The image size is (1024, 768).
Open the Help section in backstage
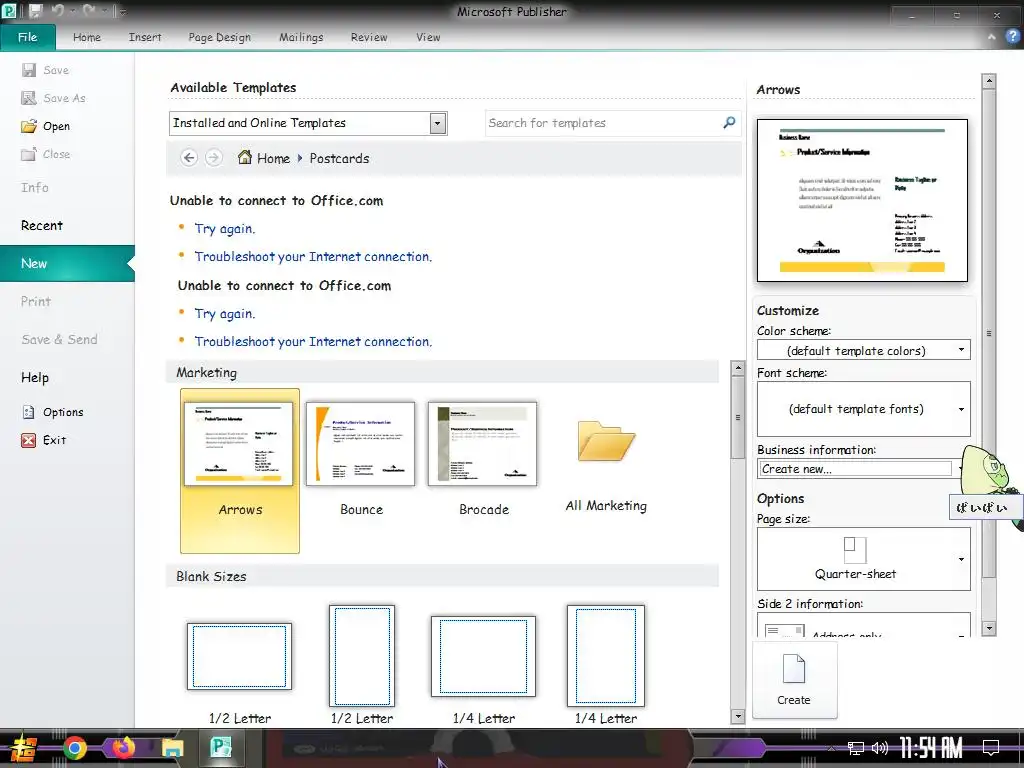point(35,377)
